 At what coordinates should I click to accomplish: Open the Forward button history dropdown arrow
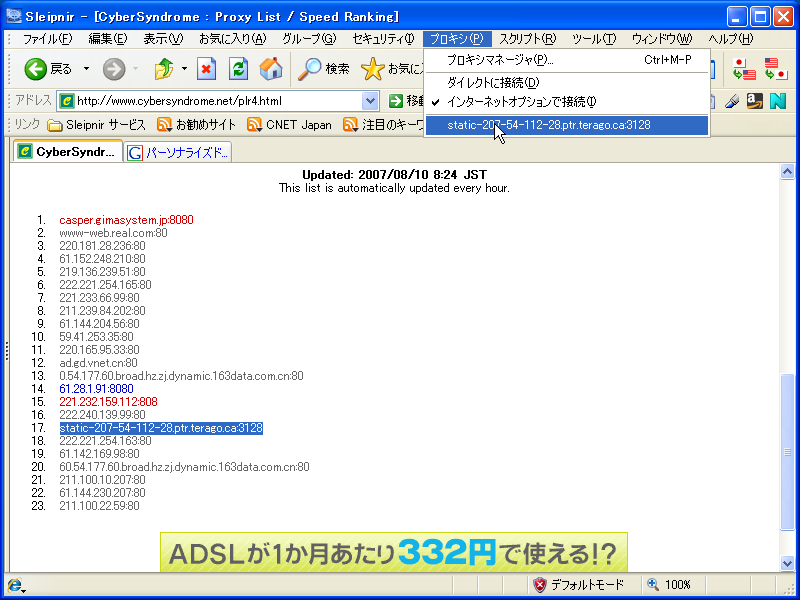point(135,69)
